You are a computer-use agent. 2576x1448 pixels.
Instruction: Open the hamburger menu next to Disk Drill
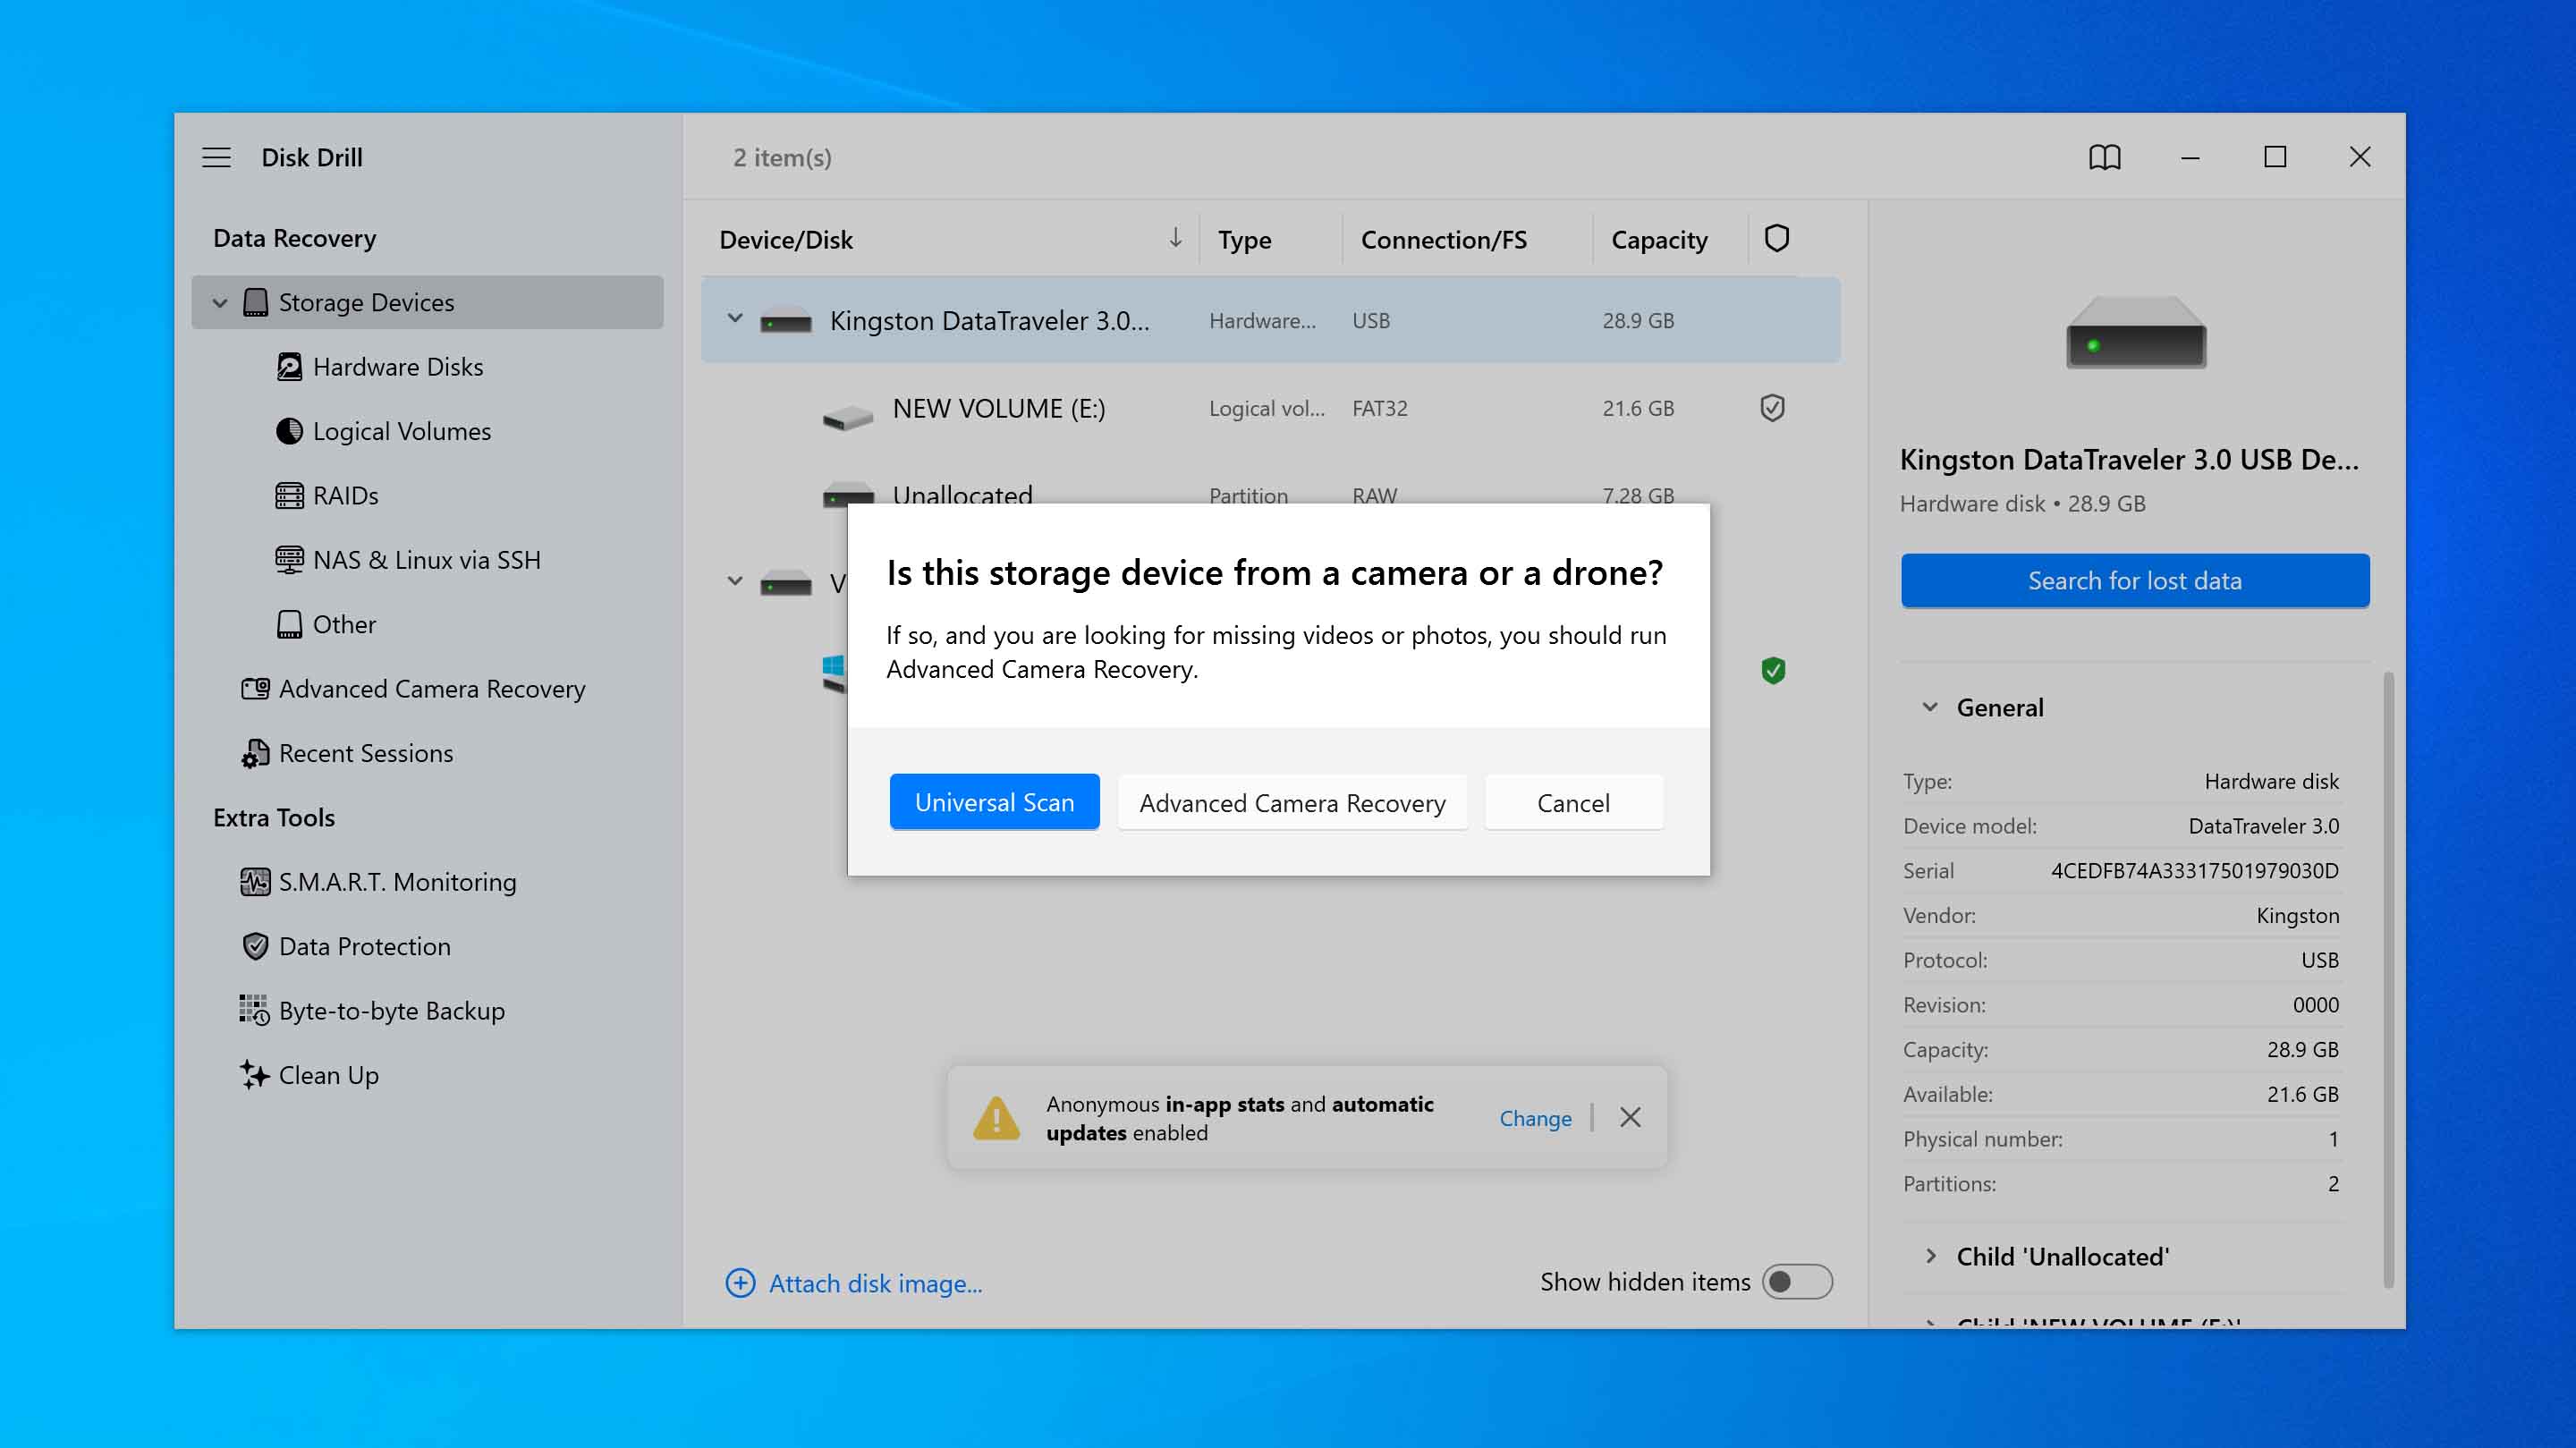click(x=216, y=157)
